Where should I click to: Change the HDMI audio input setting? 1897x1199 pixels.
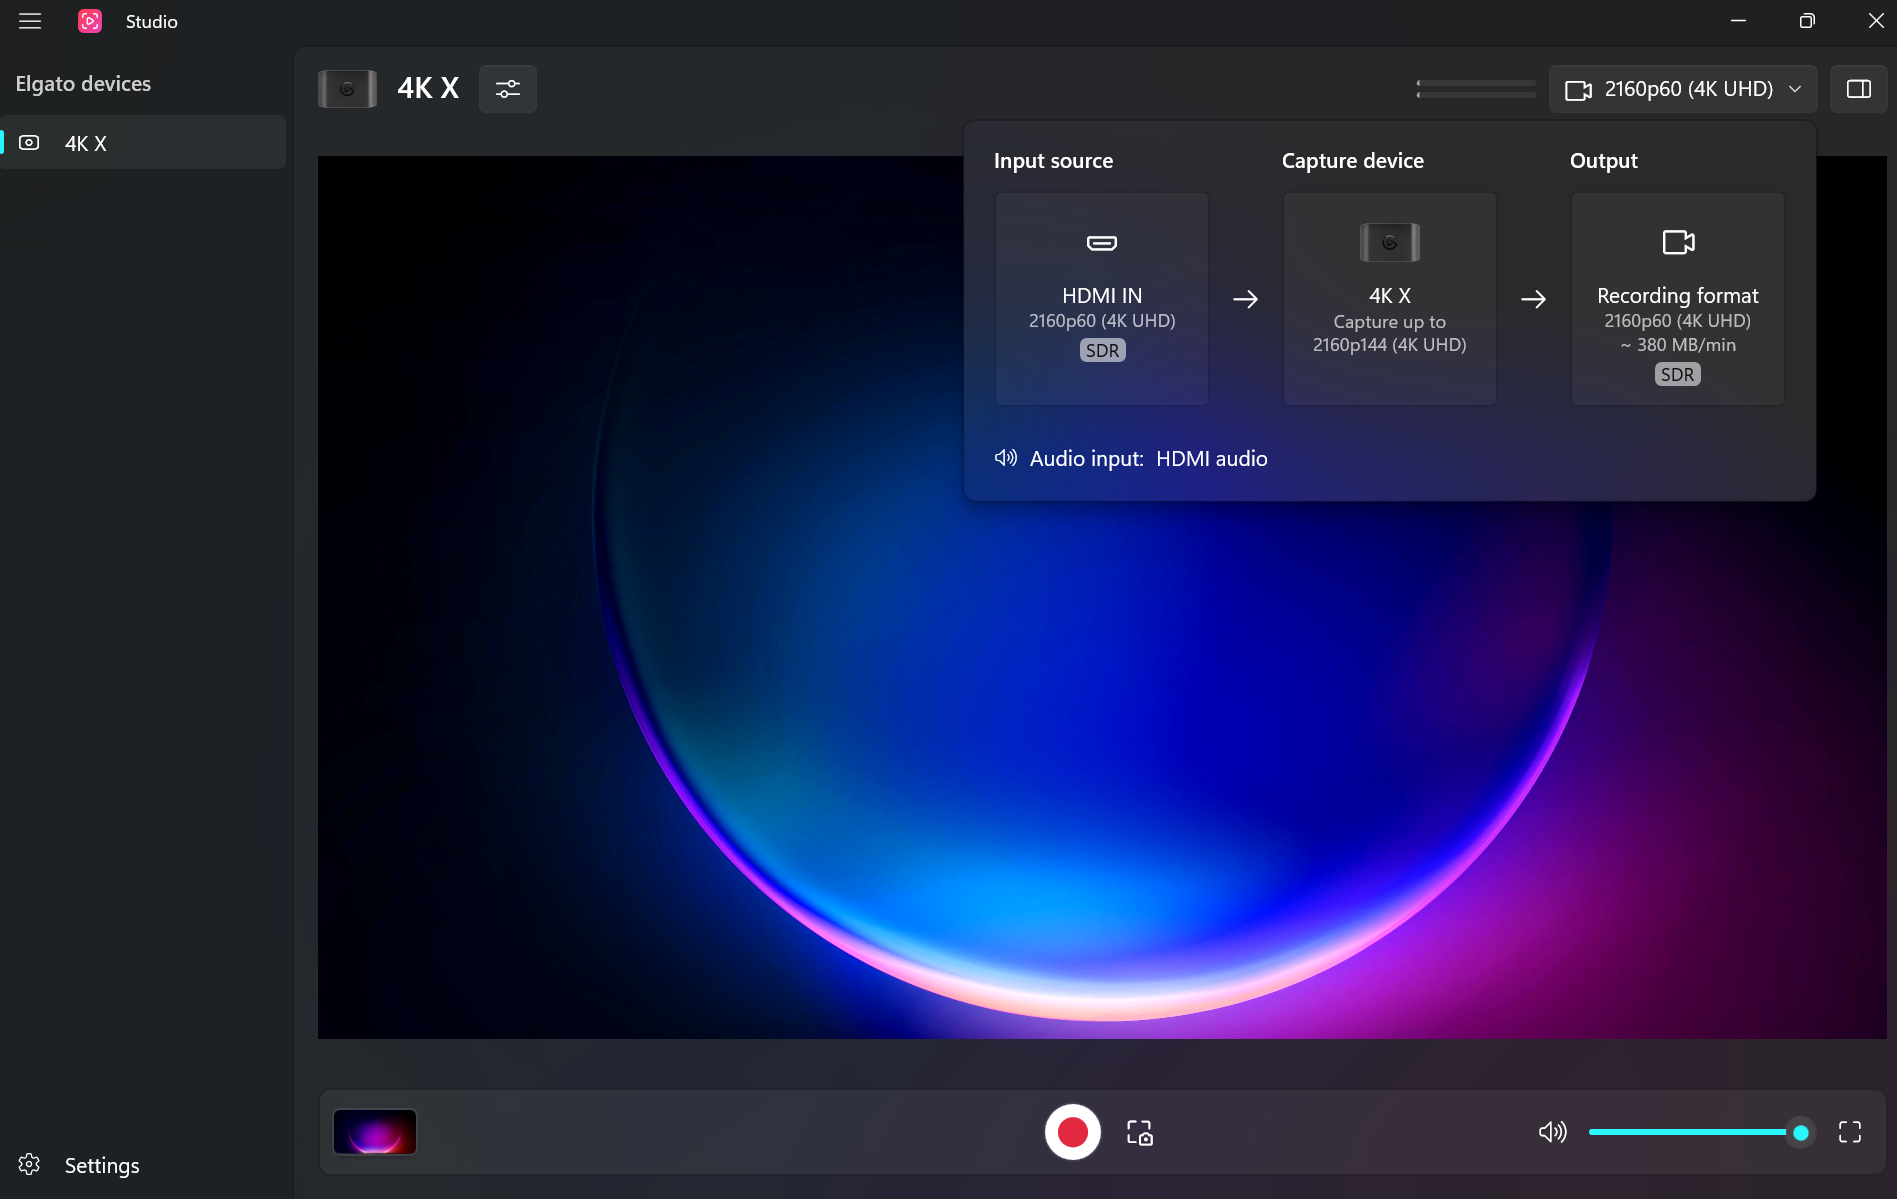1211,459
